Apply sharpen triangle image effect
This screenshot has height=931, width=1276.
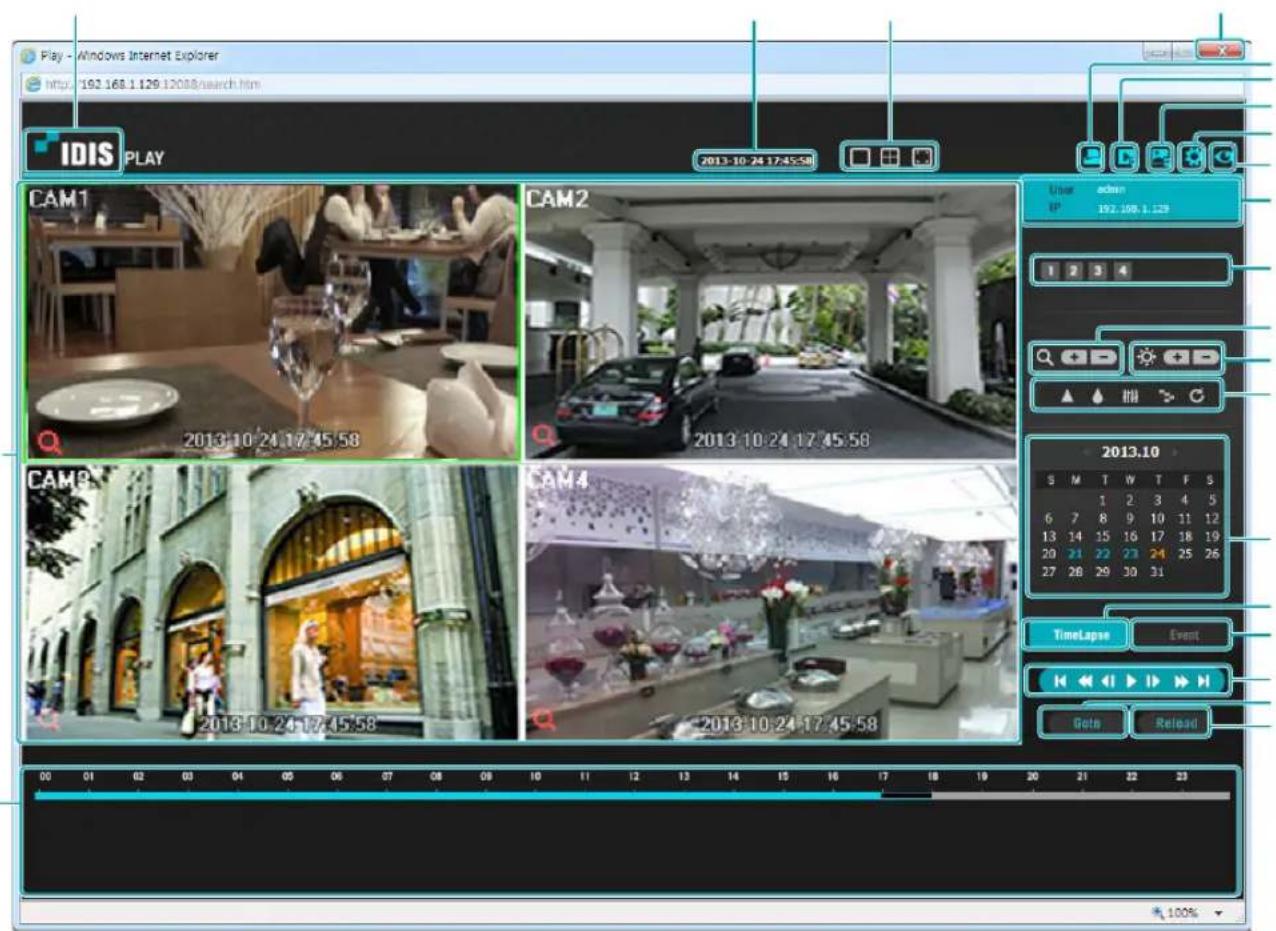1068,396
